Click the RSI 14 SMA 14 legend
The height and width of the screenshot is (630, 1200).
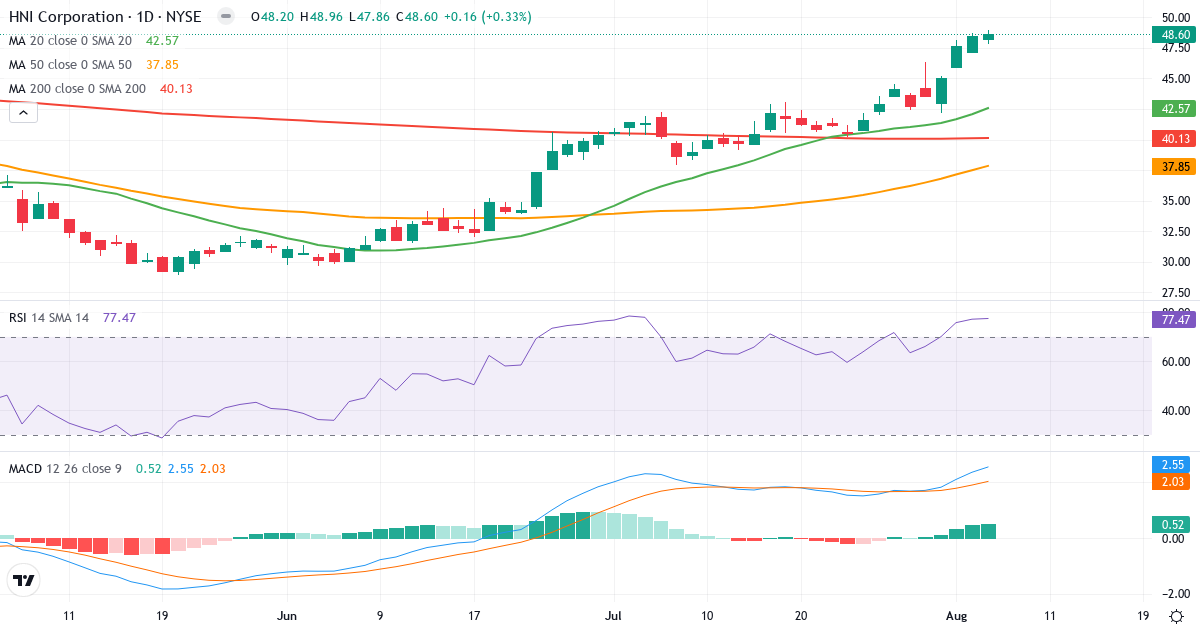(49, 318)
